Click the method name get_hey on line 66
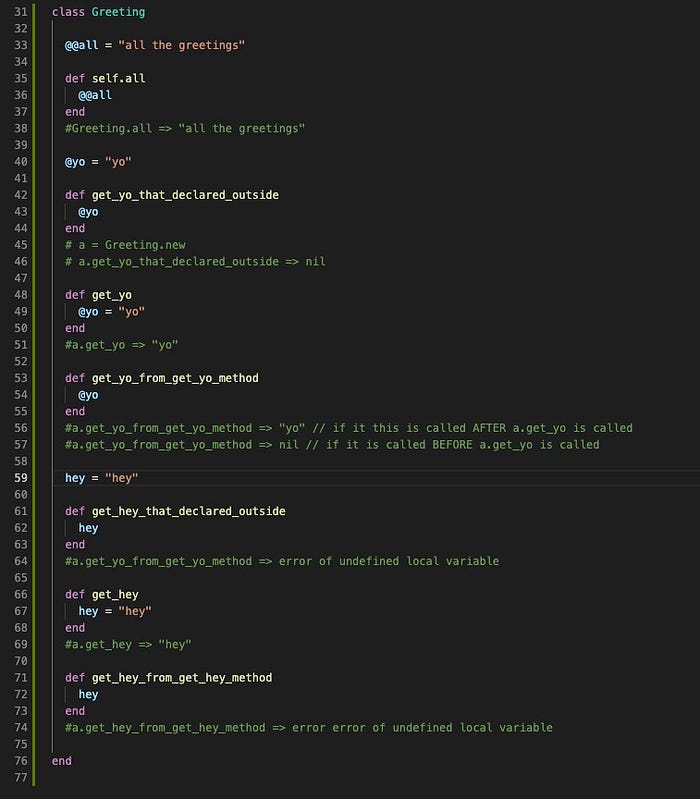The height and width of the screenshot is (799, 700). click(x=115, y=595)
